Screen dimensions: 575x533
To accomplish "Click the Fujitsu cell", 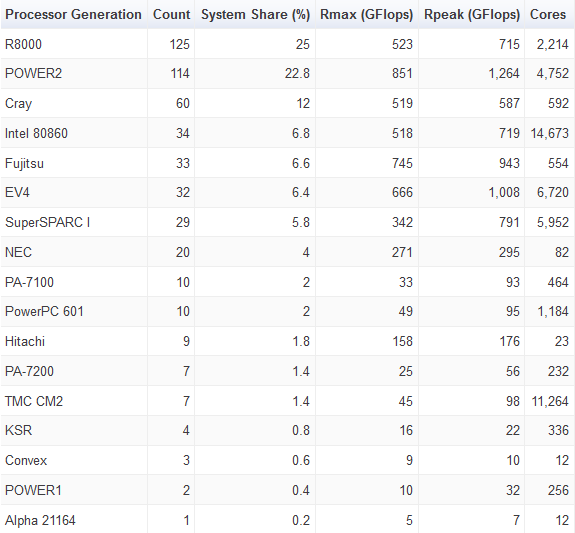I will (x=24, y=163).
